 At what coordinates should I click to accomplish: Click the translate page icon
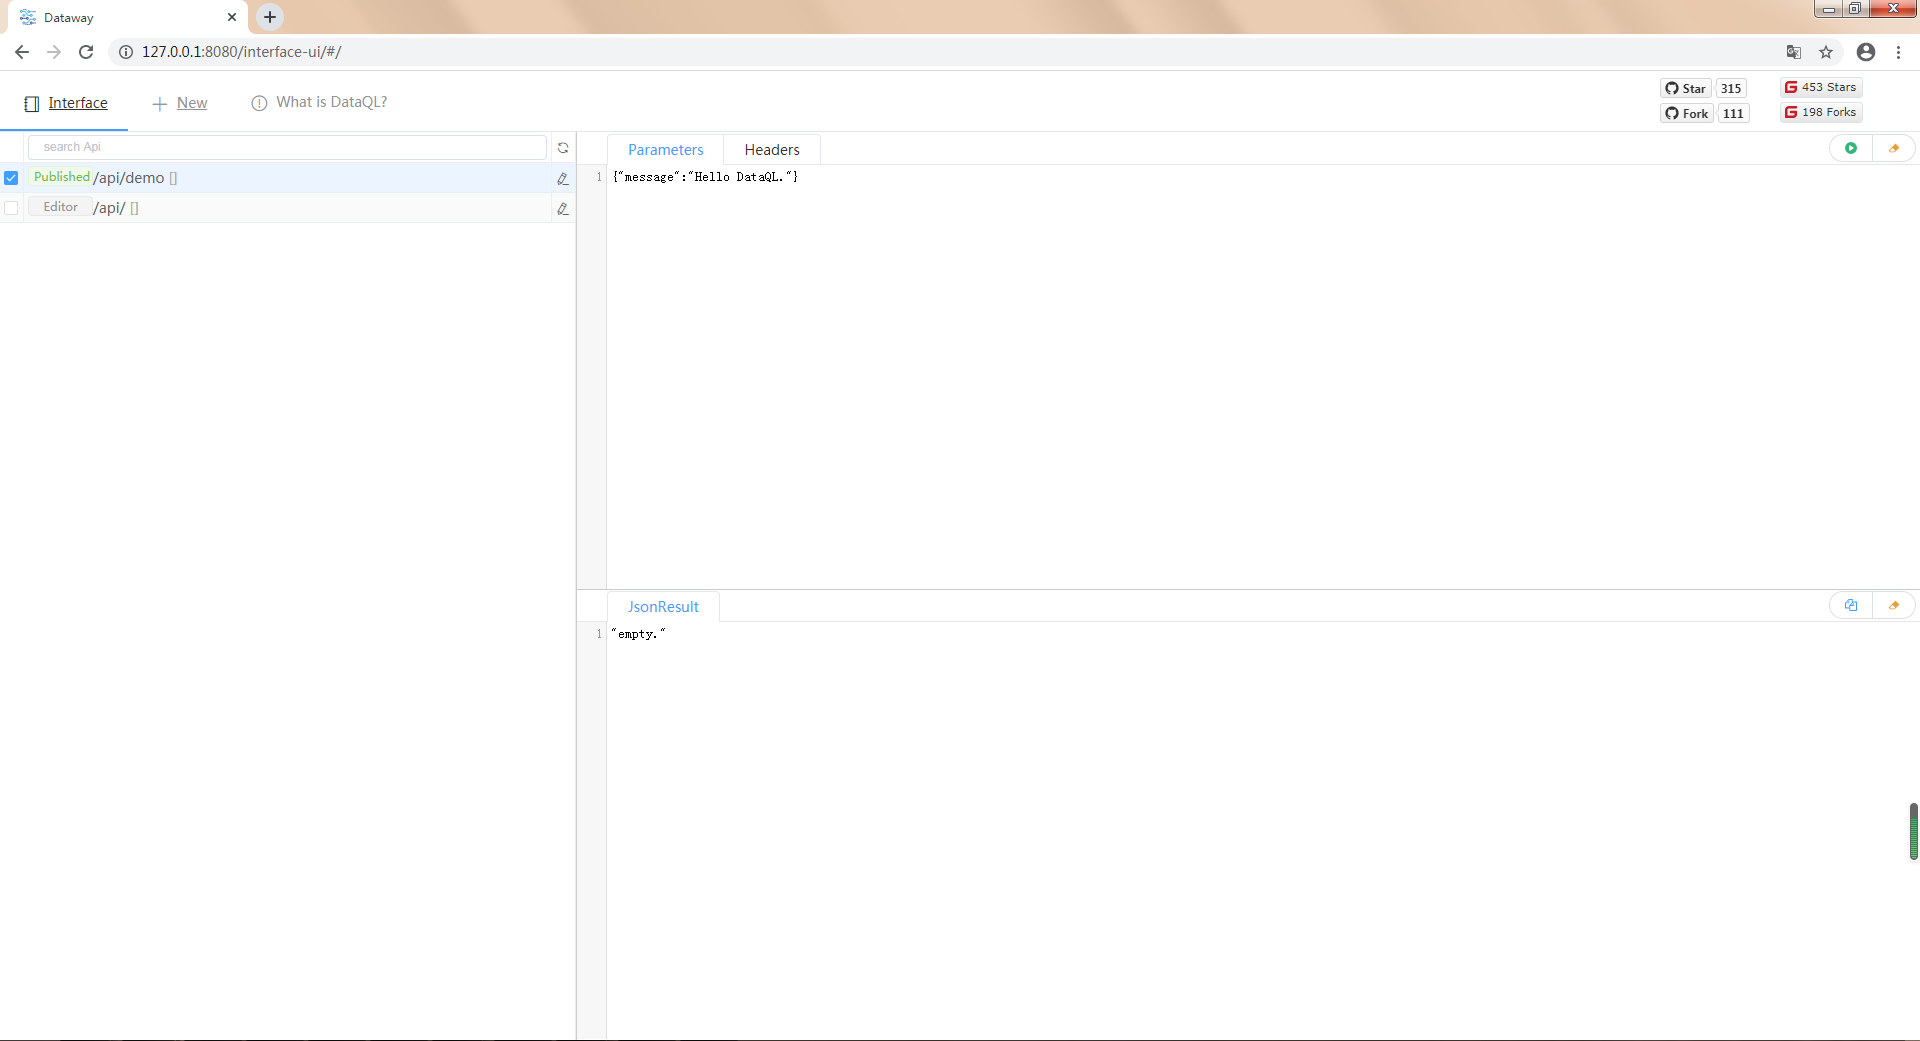(1794, 52)
